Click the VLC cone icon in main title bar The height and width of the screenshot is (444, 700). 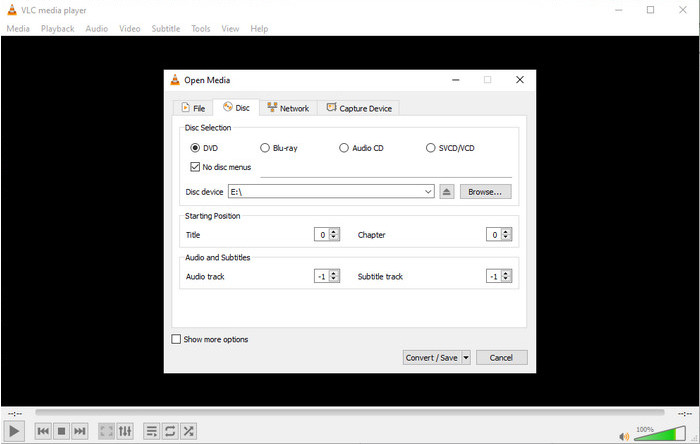tap(12, 9)
